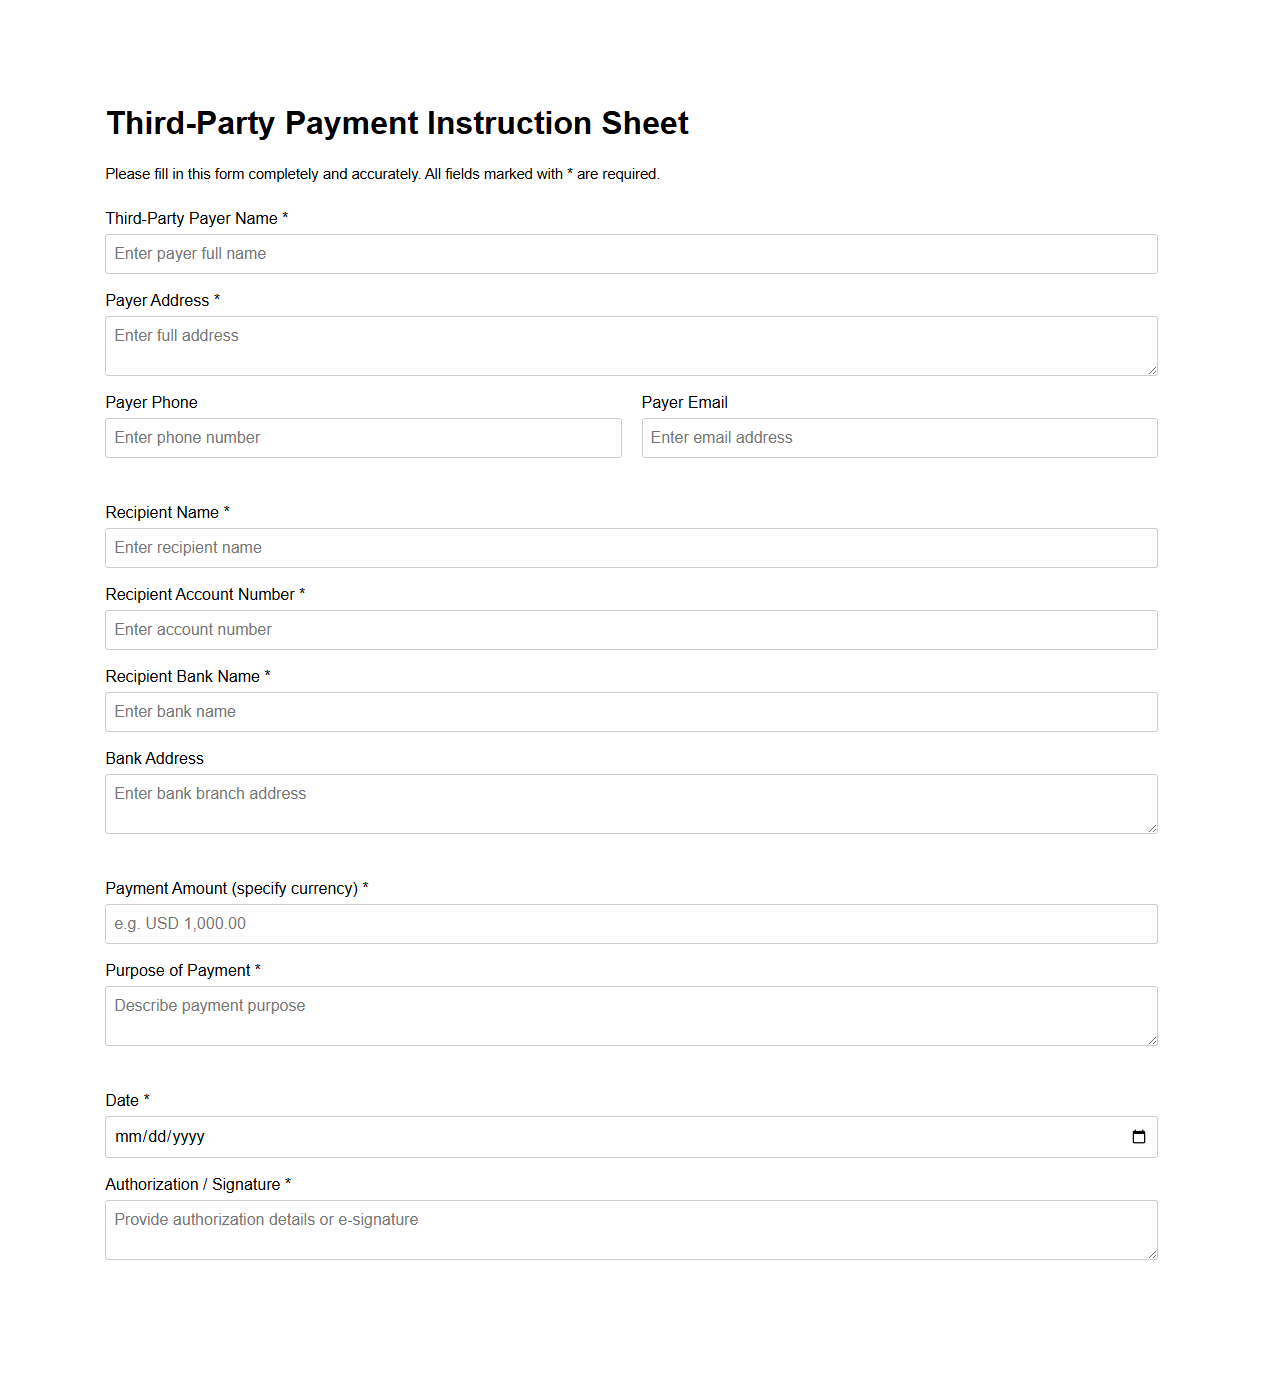Open the date picker calendar icon
Image resolution: width=1263 pixels, height=1390 pixels.
[1139, 1136]
